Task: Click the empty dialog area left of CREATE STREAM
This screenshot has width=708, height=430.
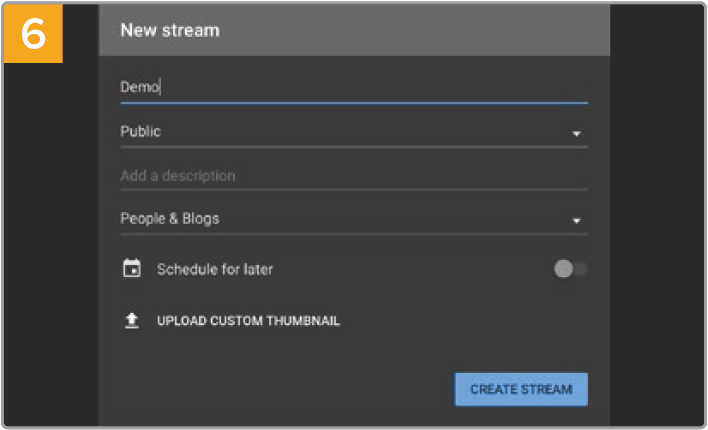Action: (x=284, y=389)
